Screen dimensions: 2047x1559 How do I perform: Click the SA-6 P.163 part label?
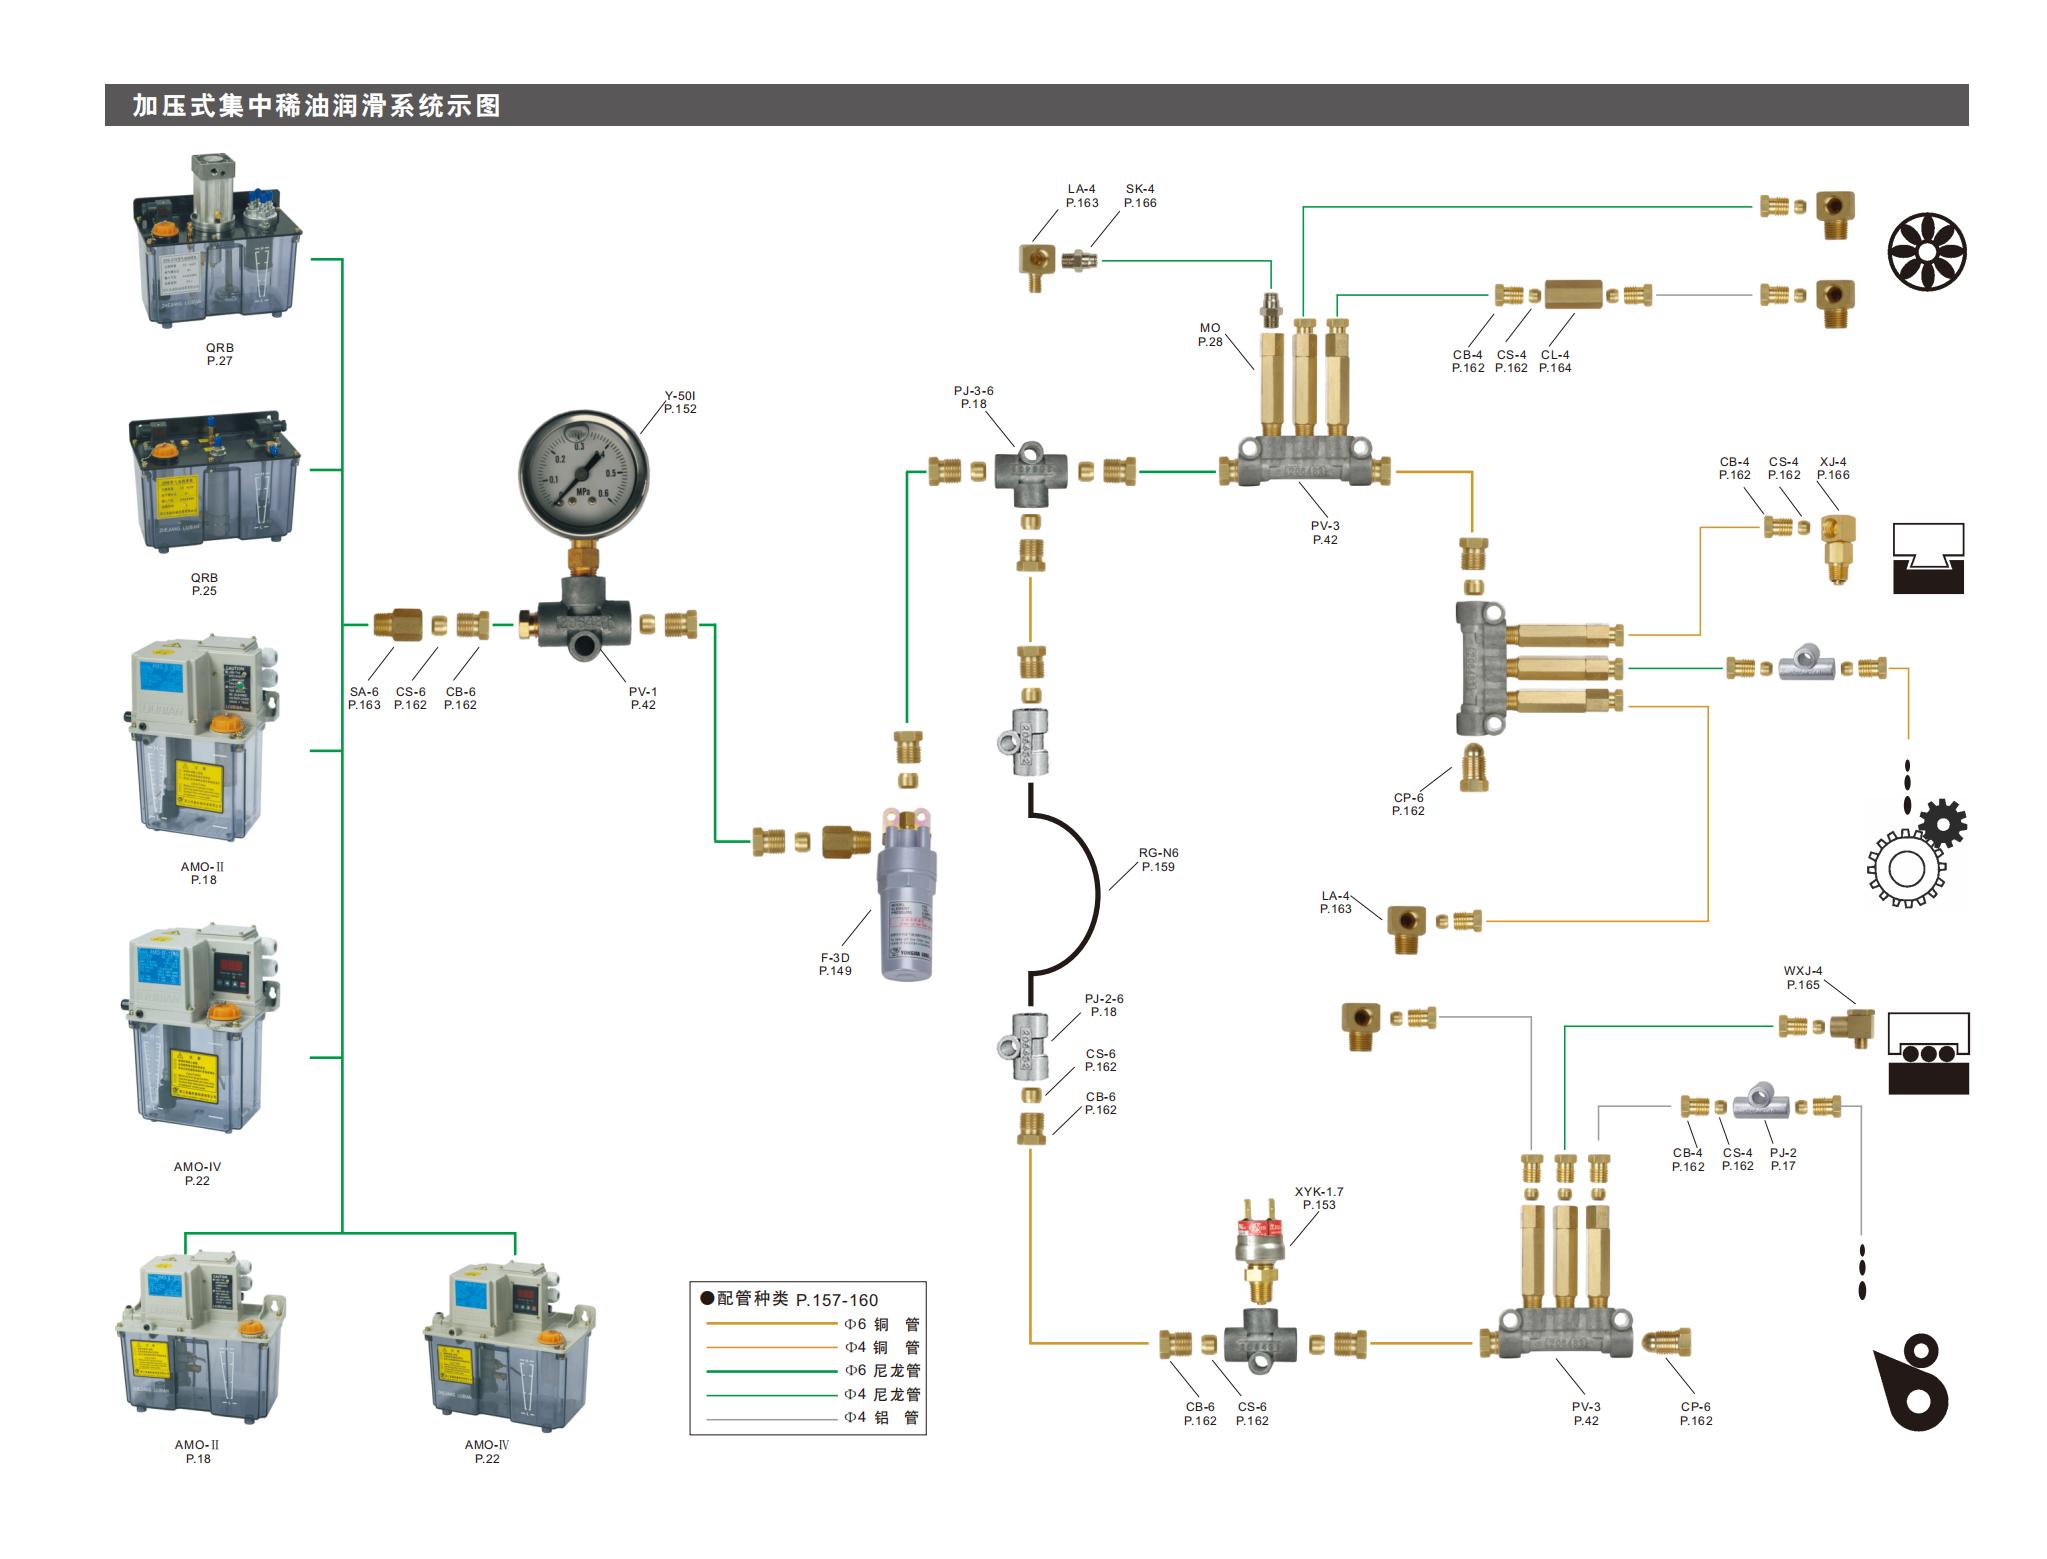pyautogui.click(x=364, y=698)
